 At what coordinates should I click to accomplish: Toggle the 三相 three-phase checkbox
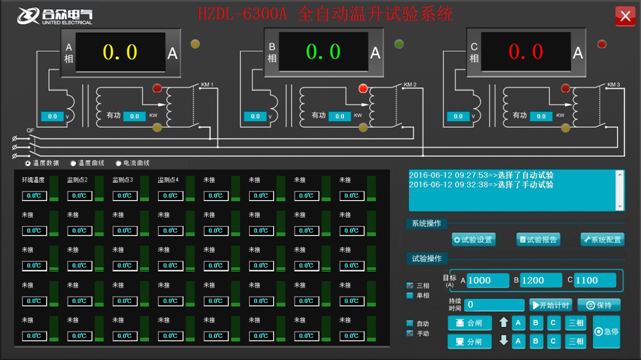tap(410, 285)
